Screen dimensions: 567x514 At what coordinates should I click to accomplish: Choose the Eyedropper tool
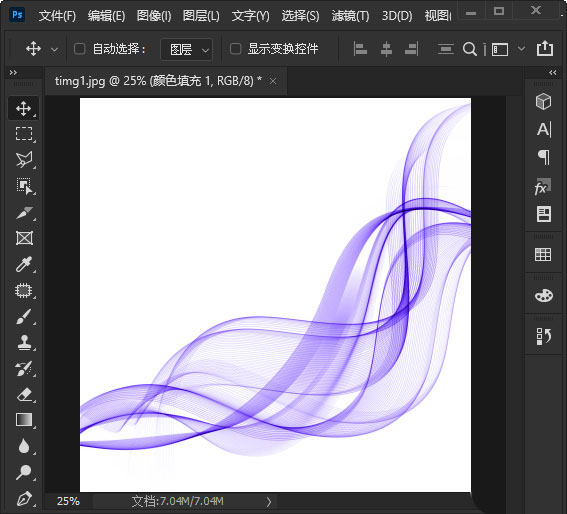point(24,264)
